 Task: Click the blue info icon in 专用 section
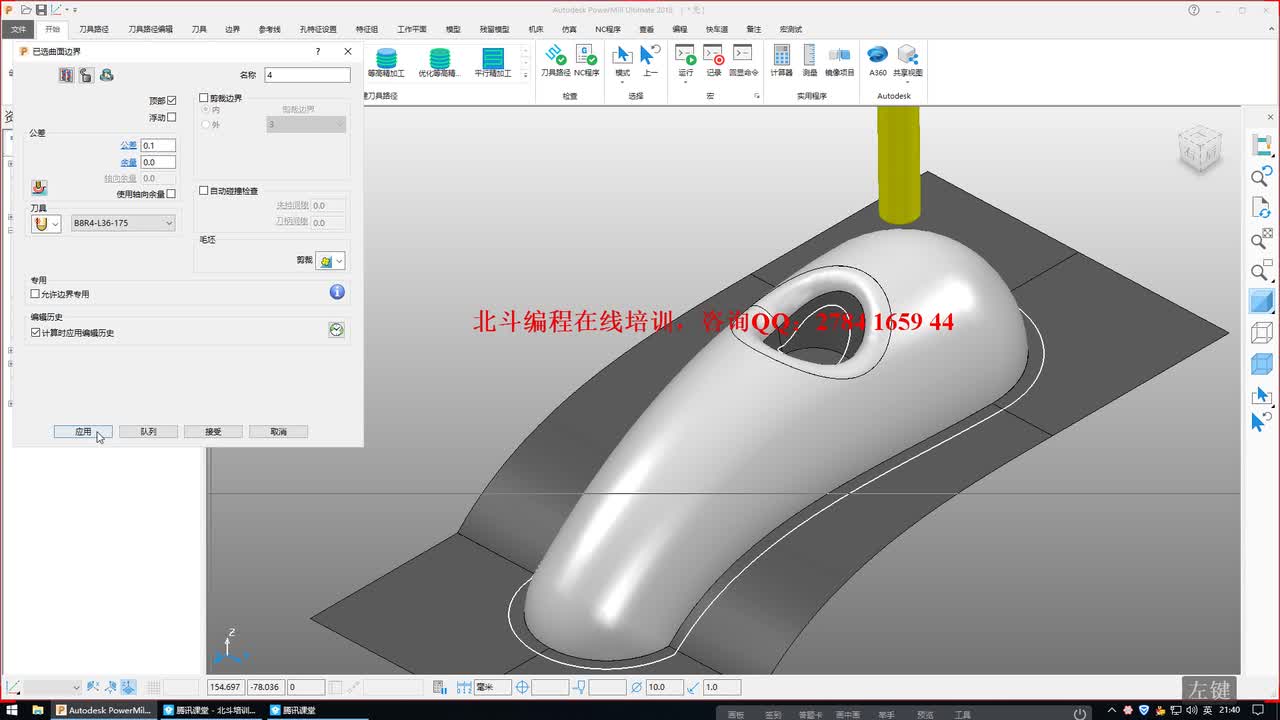coord(337,292)
